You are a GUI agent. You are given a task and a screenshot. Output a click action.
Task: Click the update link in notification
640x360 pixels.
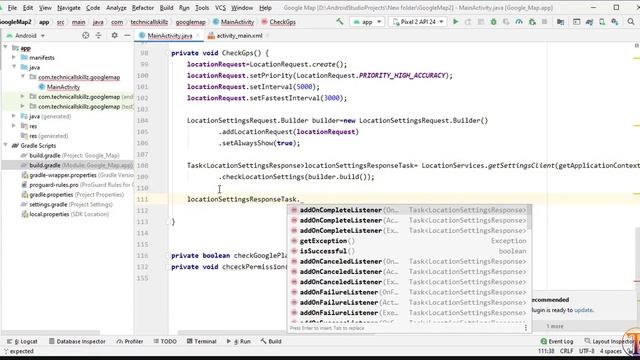pyautogui.click(x=583, y=310)
